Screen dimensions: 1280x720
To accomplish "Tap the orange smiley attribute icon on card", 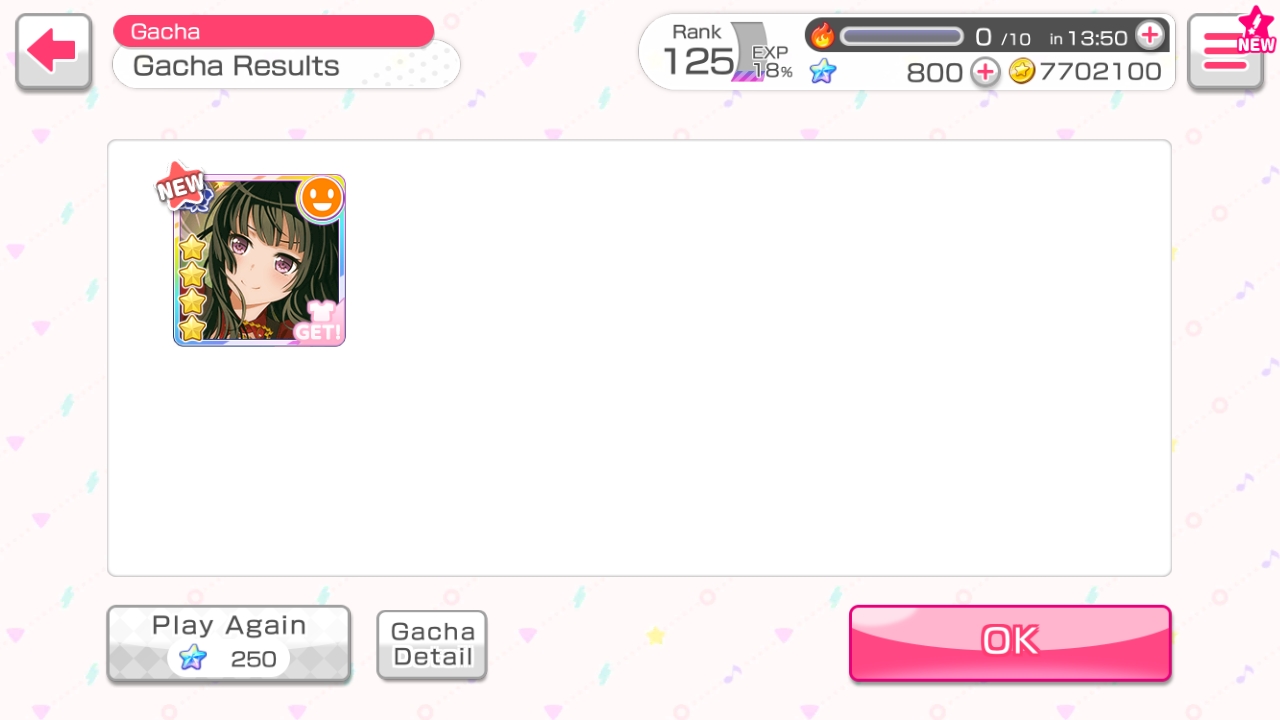I will (x=321, y=198).
